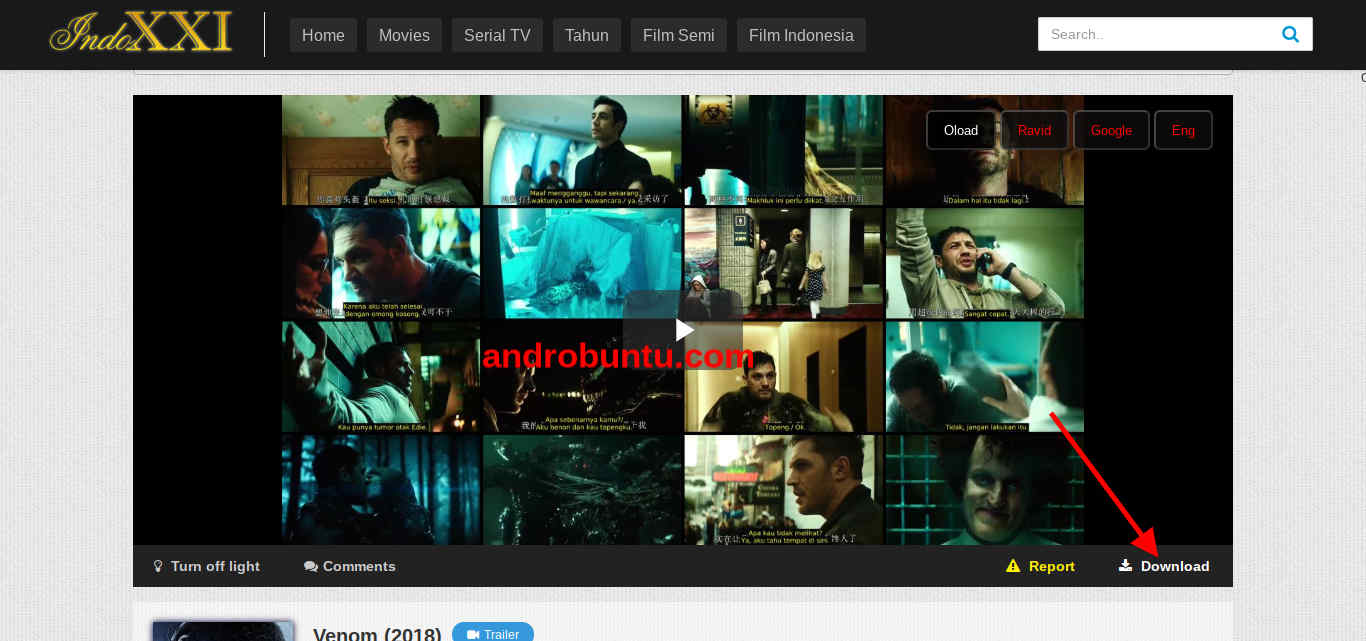The width and height of the screenshot is (1366, 641).
Task: Click the Venom movie poster thumbnail
Action: [x=222, y=630]
